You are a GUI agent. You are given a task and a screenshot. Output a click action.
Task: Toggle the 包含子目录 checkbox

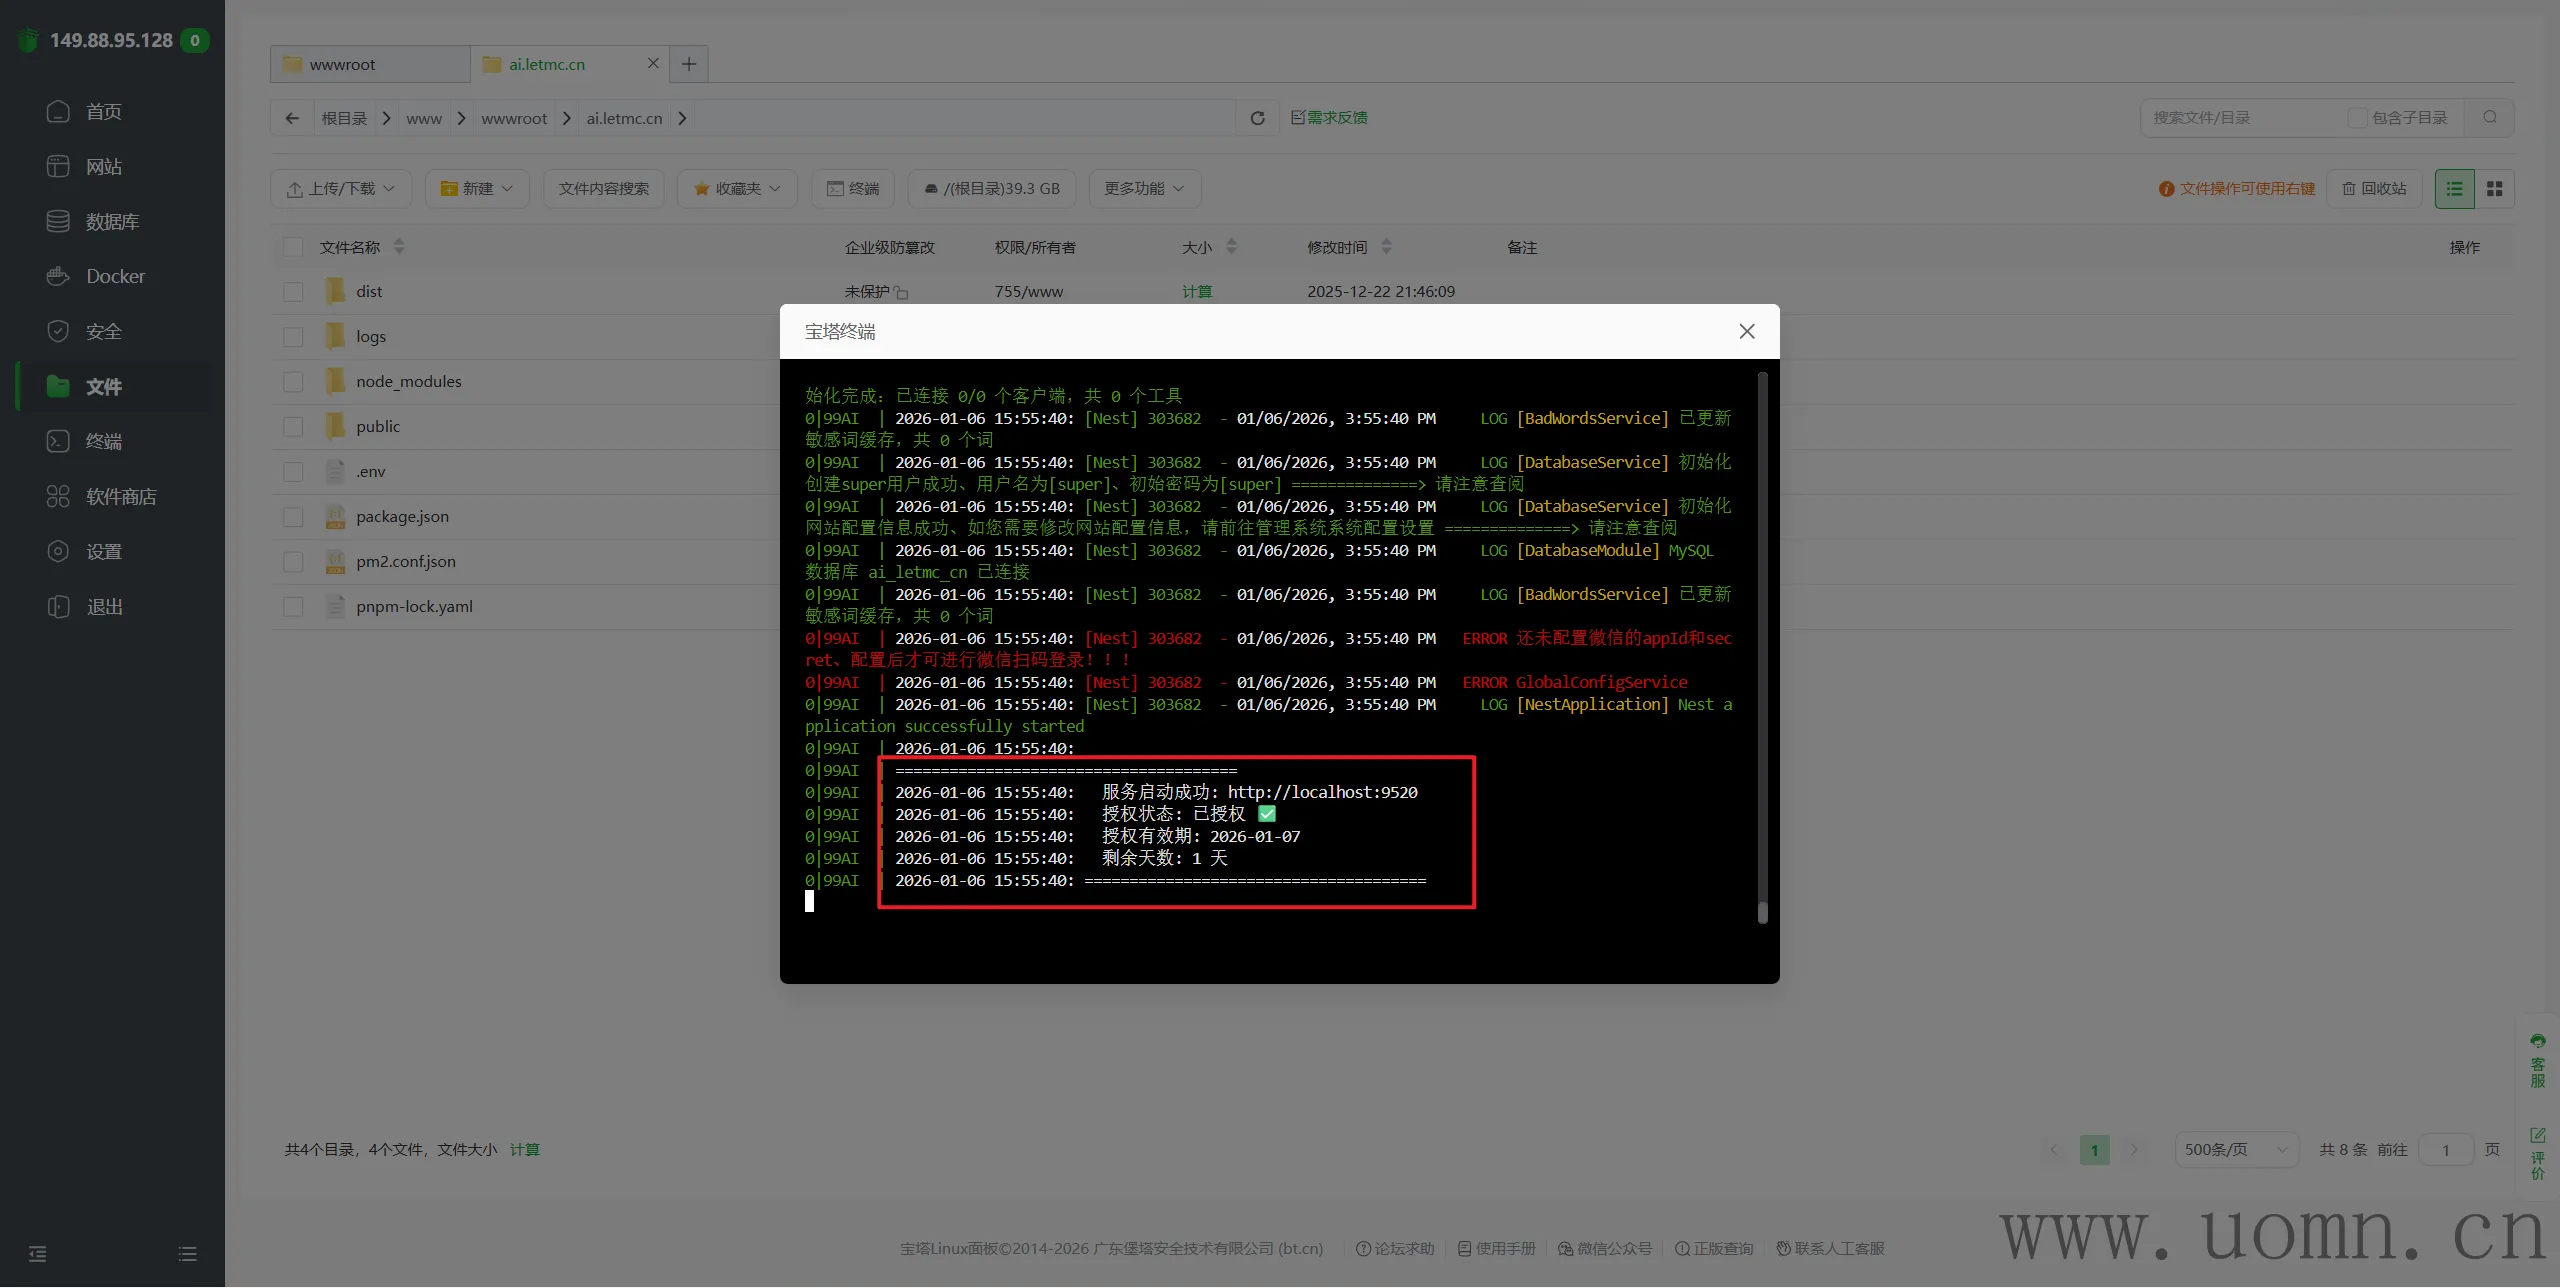[x=2356, y=118]
